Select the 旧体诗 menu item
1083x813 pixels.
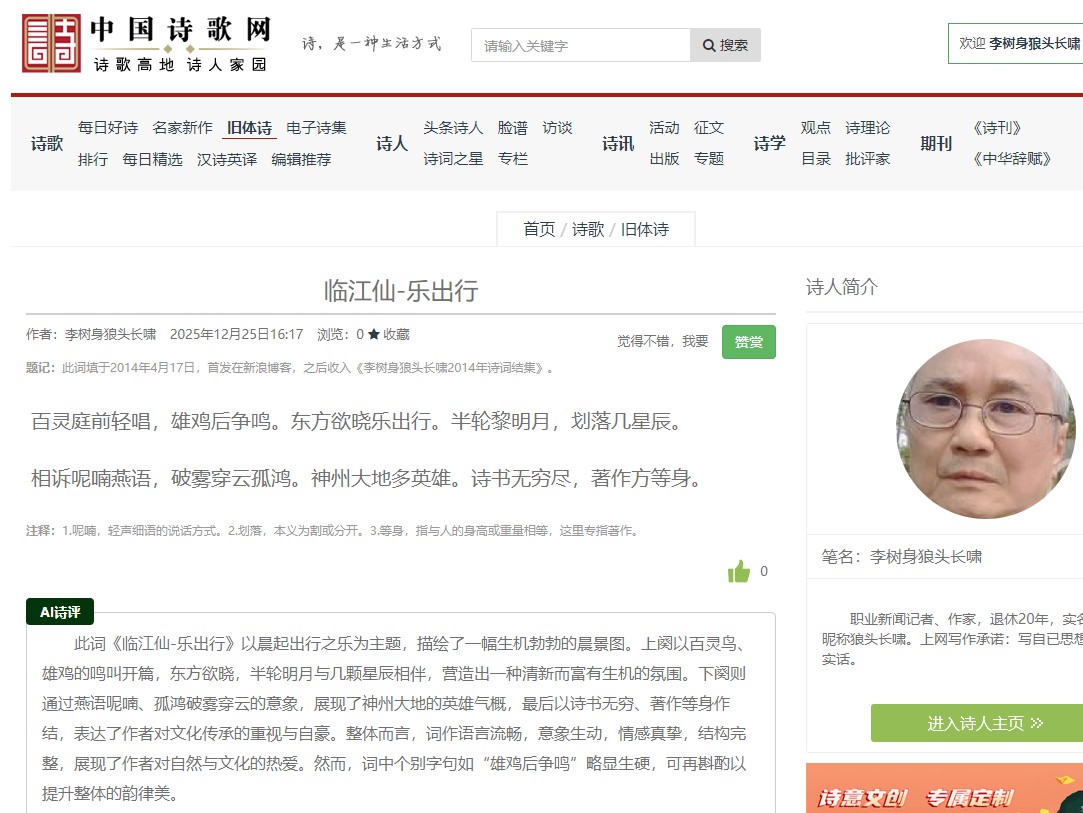(249, 128)
